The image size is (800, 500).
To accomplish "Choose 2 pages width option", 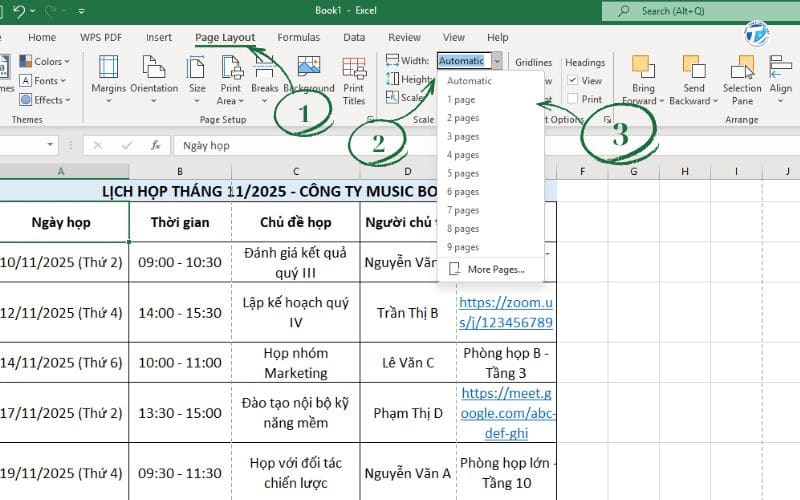I will pos(490,118).
